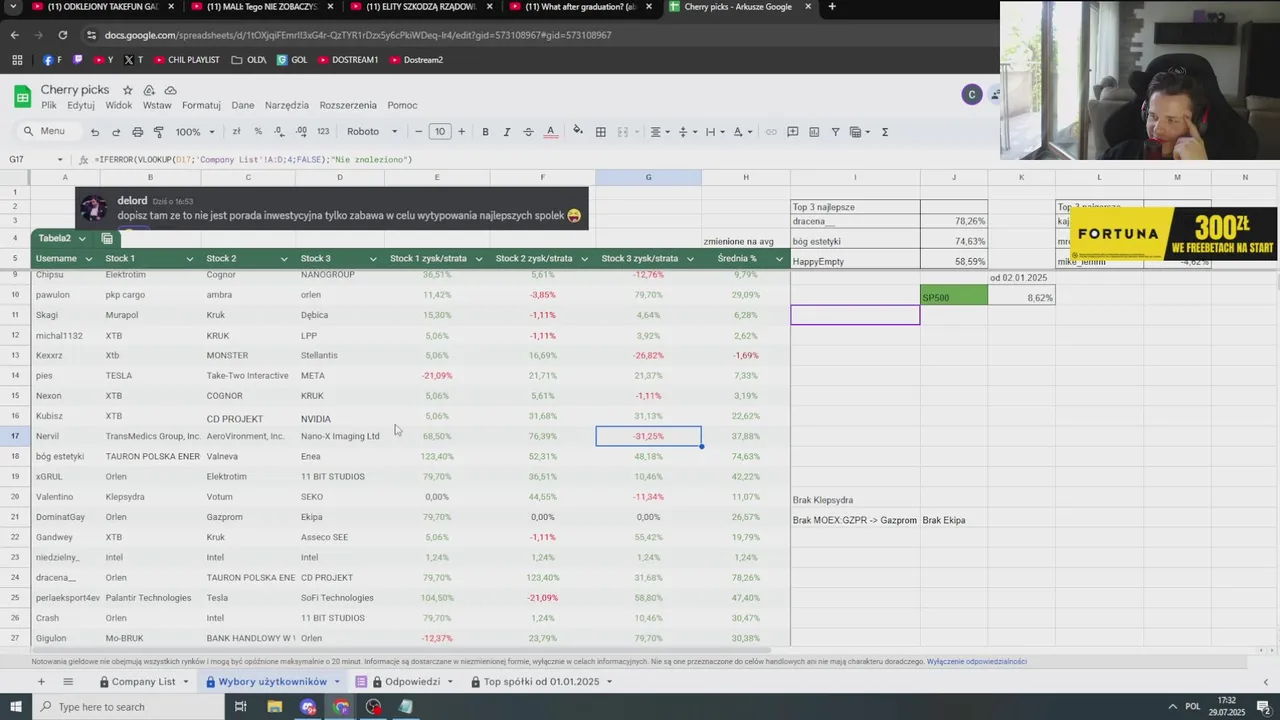Open the 'What after graduation' browser tab
Screen dimensions: 1280x720
tap(580, 7)
